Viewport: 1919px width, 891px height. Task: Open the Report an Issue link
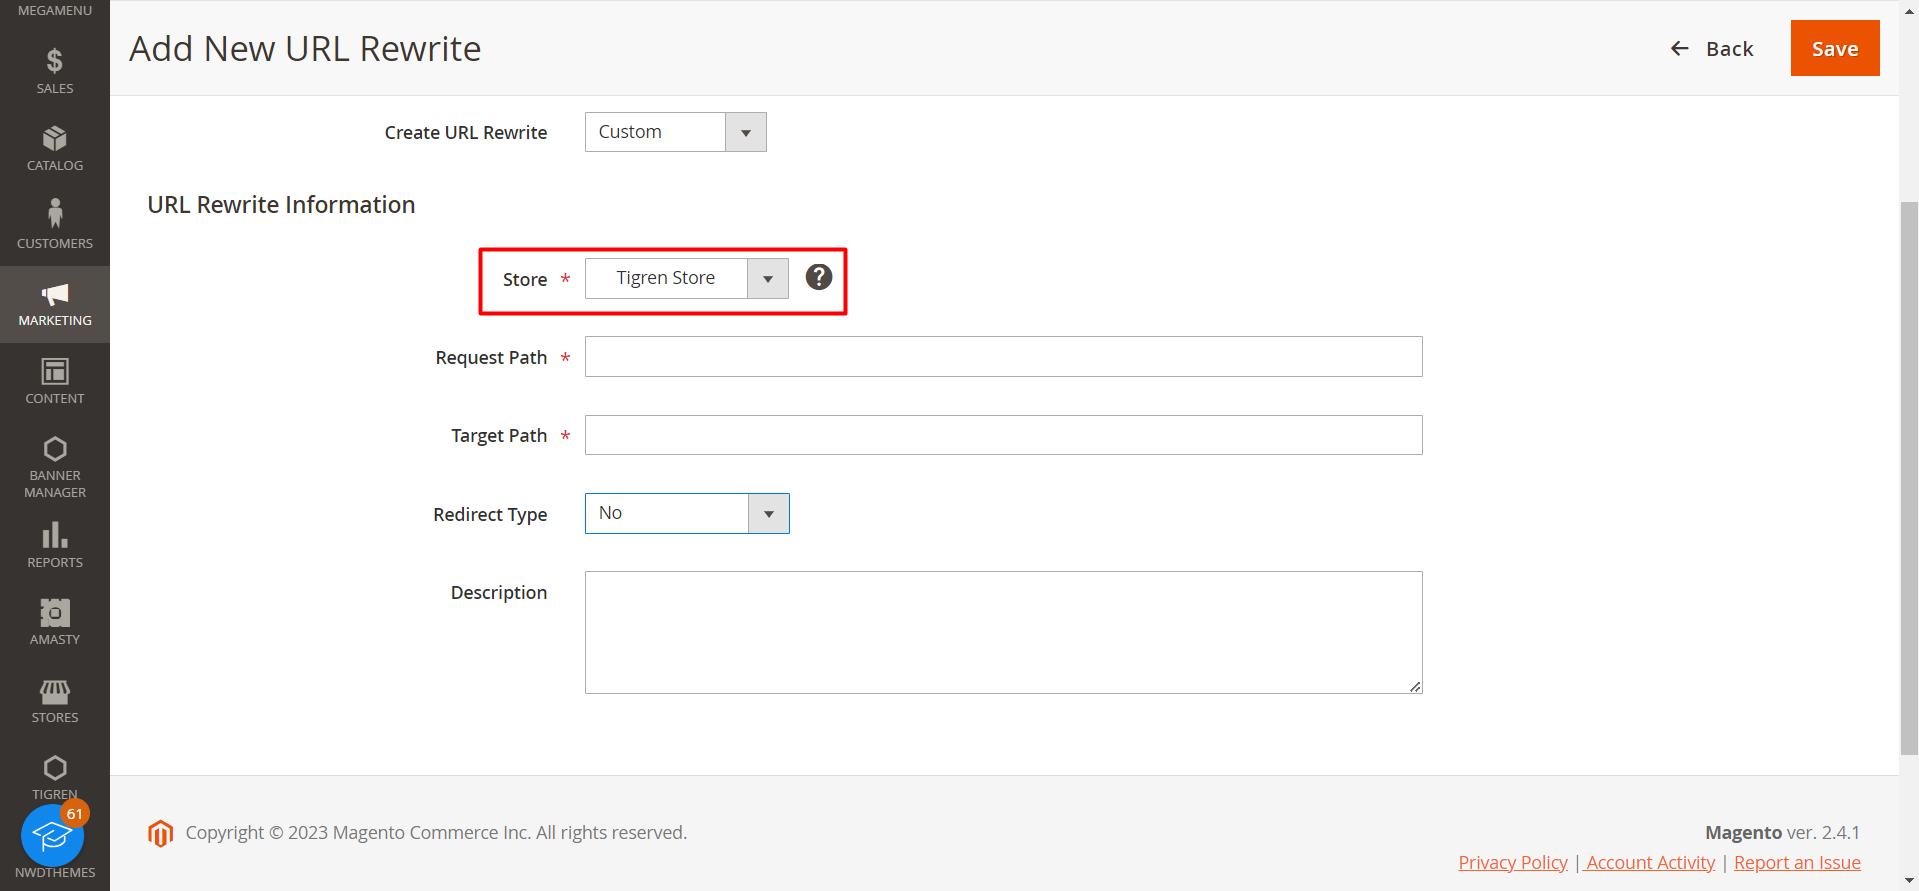[1796, 862]
